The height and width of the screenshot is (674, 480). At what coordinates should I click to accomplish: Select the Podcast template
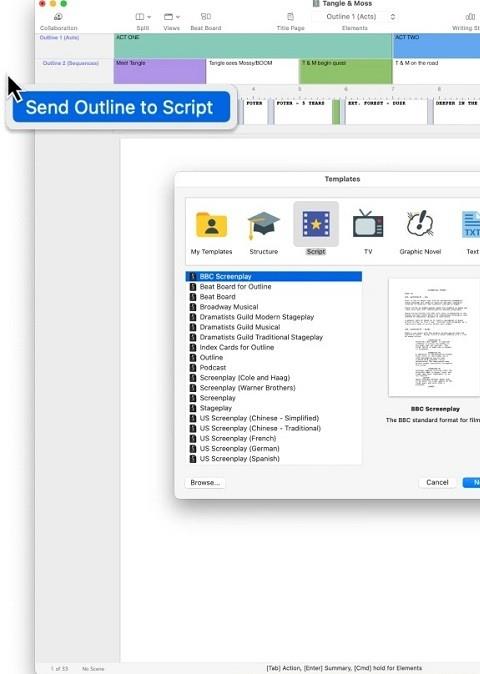274,368
